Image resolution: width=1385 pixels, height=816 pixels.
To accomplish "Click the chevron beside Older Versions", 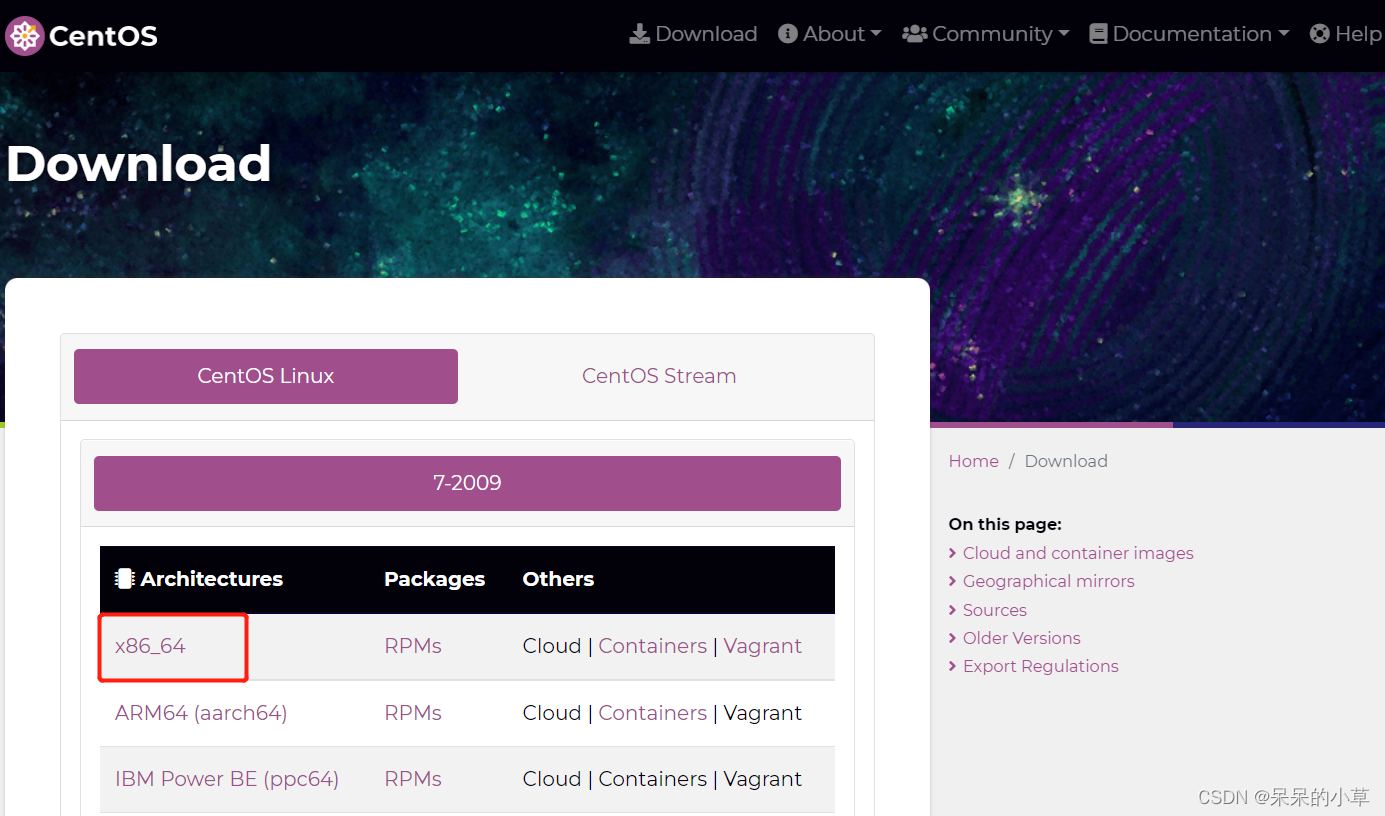I will click(x=953, y=638).
